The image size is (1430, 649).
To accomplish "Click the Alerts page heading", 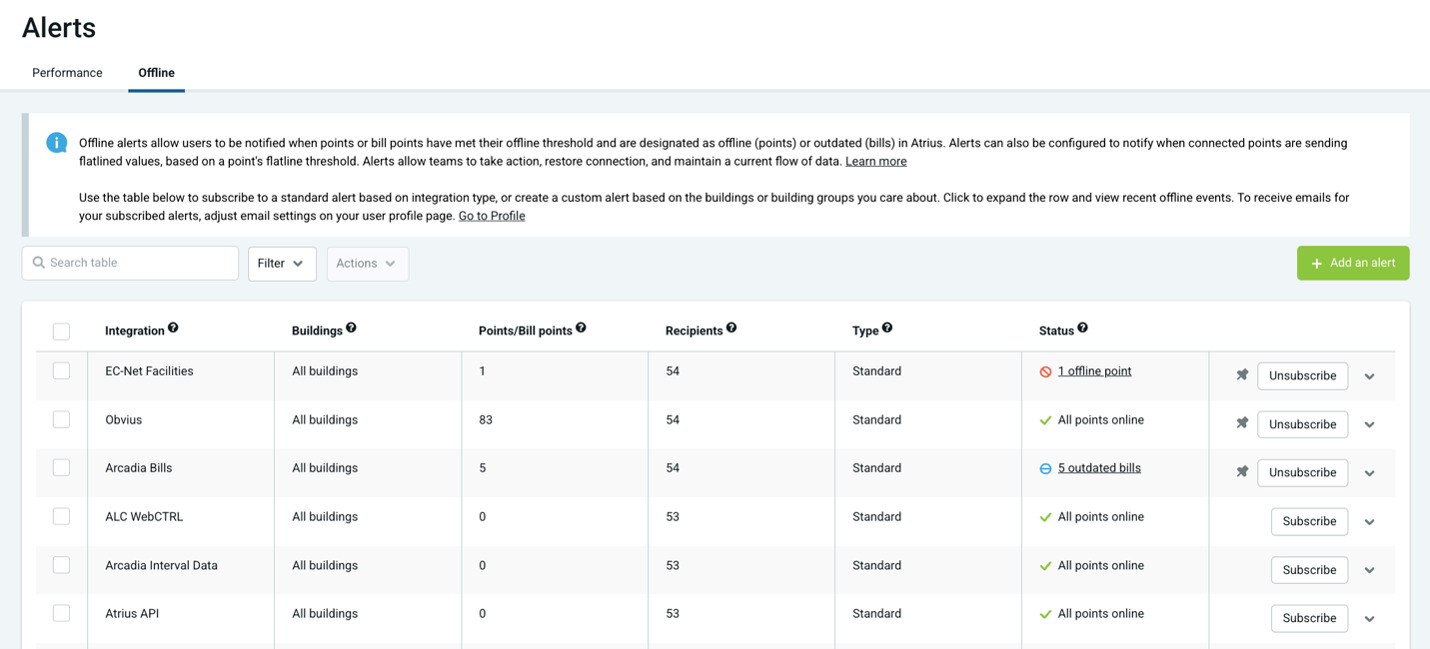I will click(59, 28).
